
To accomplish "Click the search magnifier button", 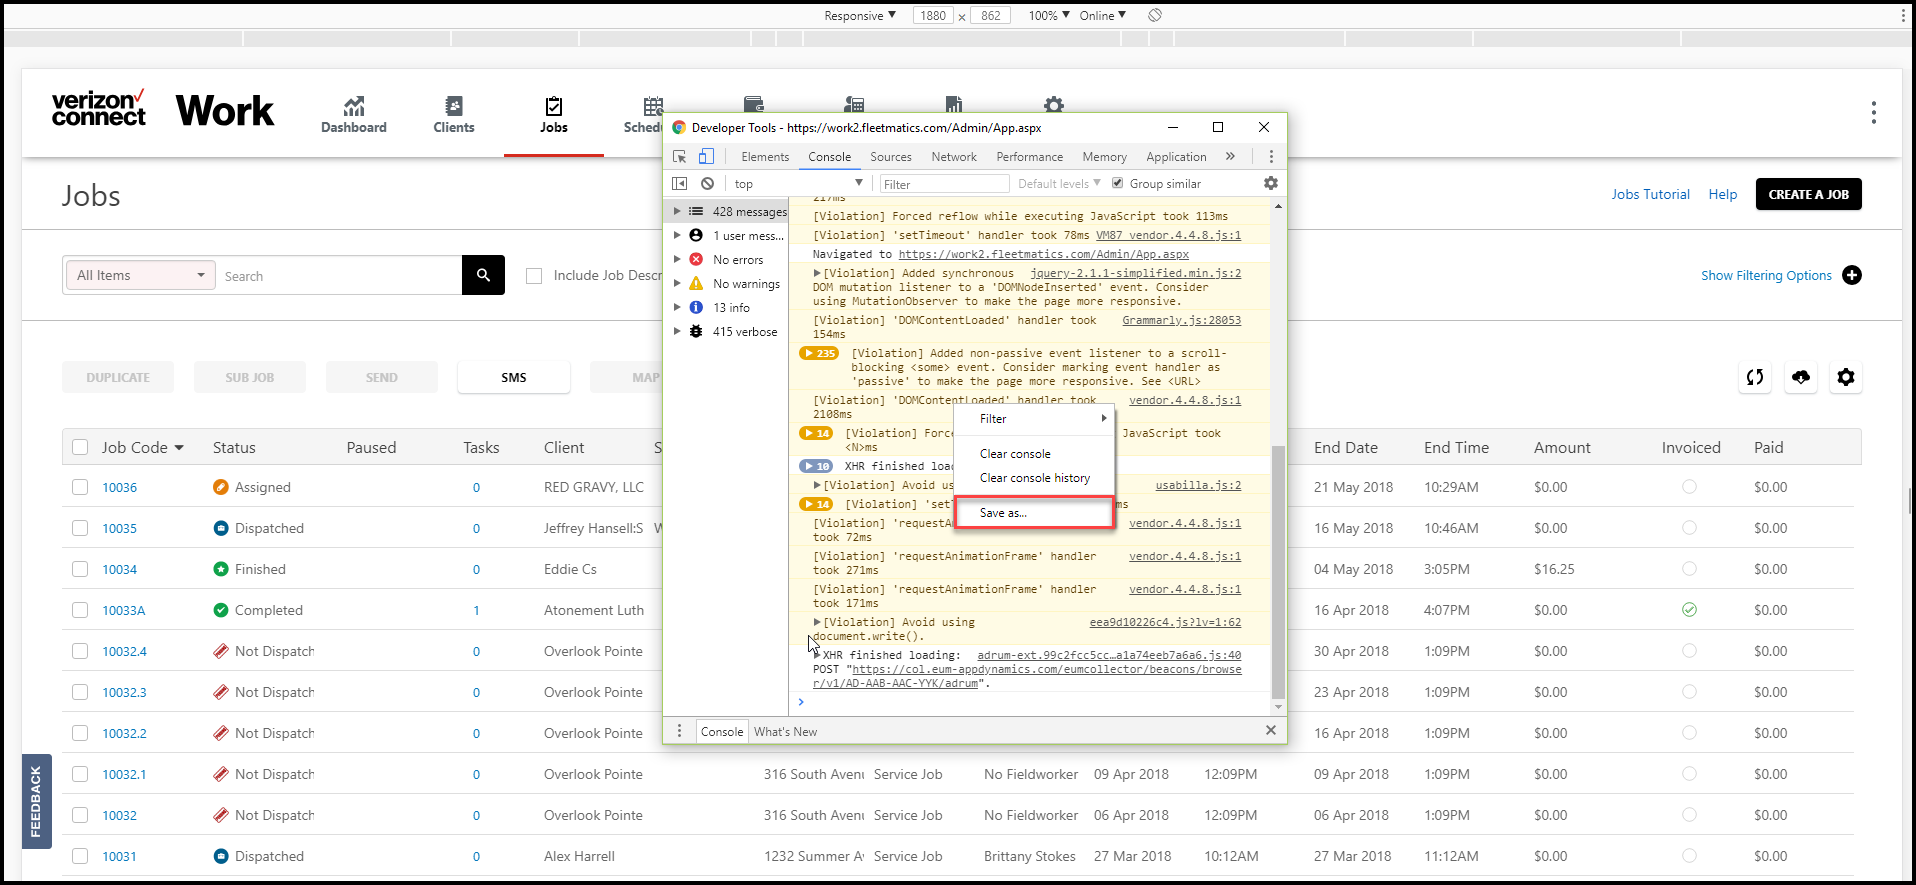I will point(483,275).
